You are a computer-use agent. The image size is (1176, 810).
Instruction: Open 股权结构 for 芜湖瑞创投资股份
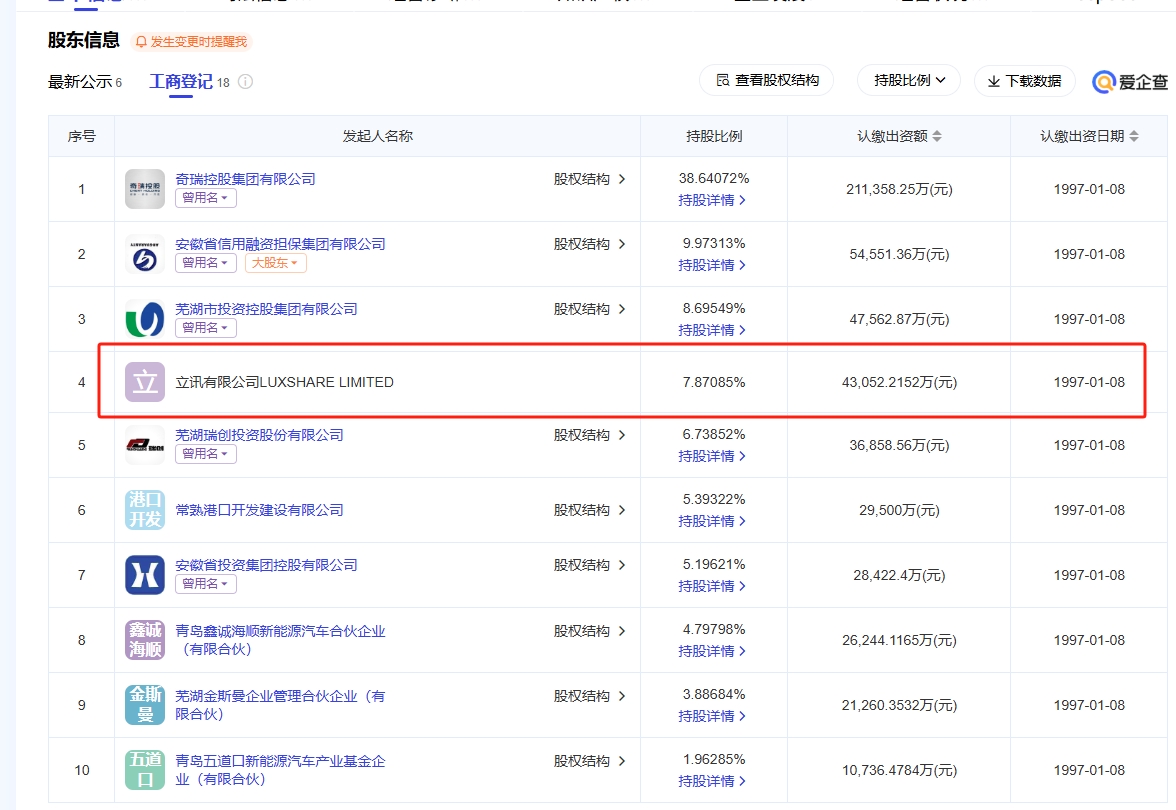(590, 435)
